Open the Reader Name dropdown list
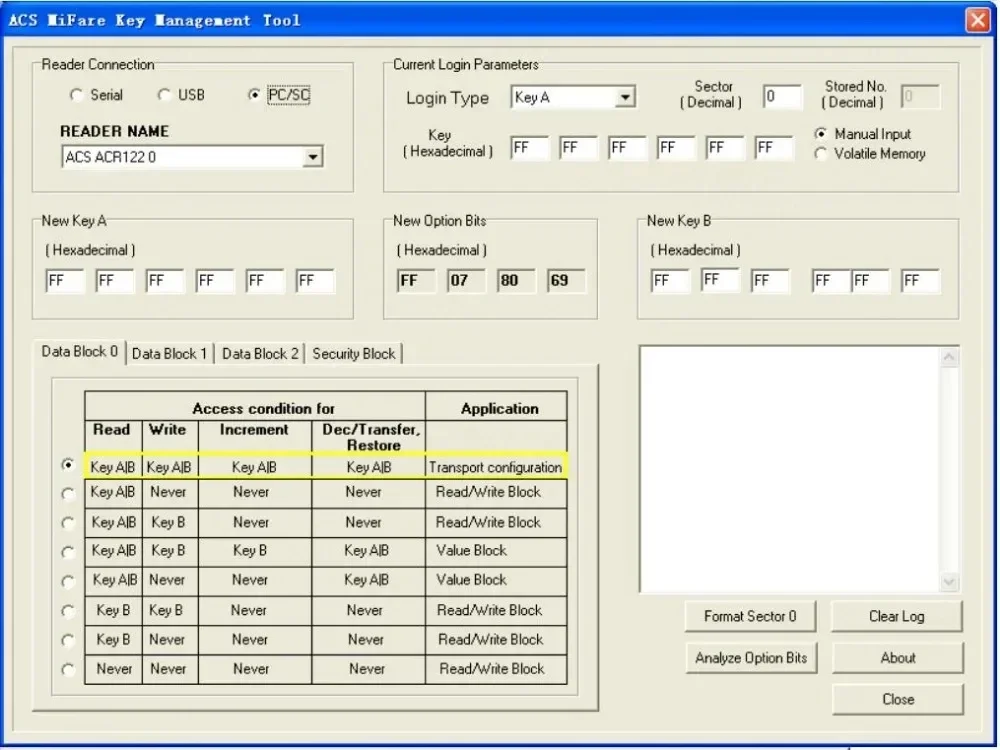Screen dimensions: 1000x750 (313, 157)
